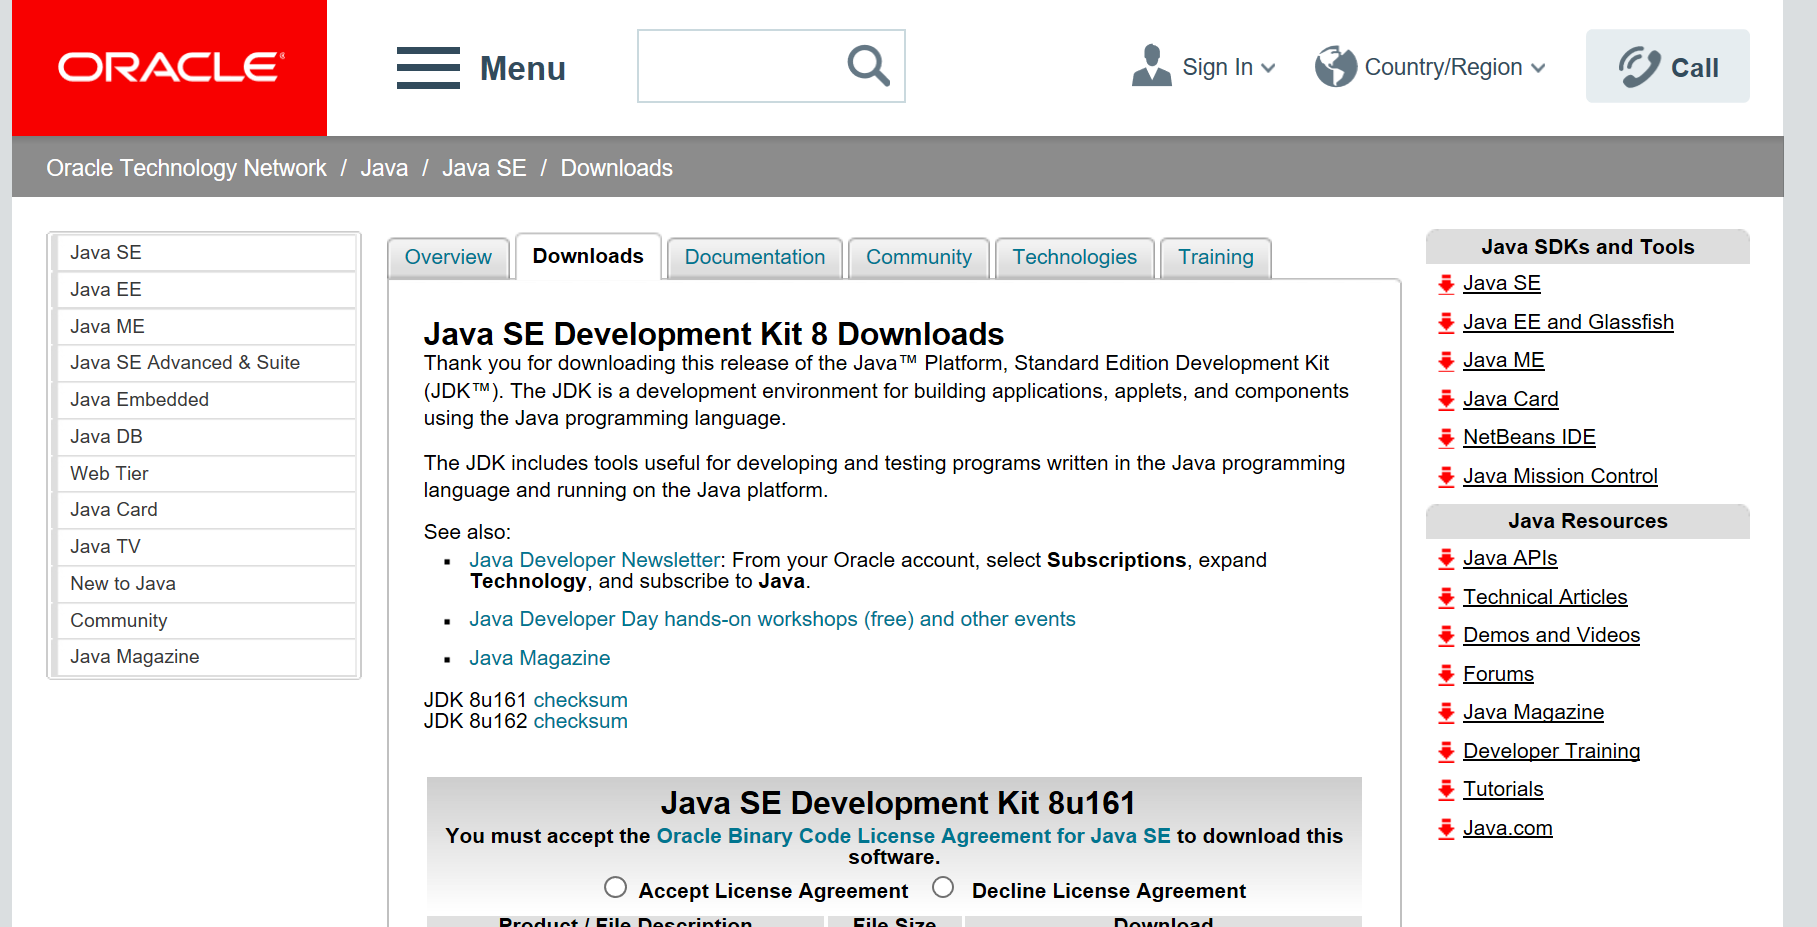Click the Country/Region globe icon
The width and height of the screenshot is (1817, 927).
(x=1336, y=67)
